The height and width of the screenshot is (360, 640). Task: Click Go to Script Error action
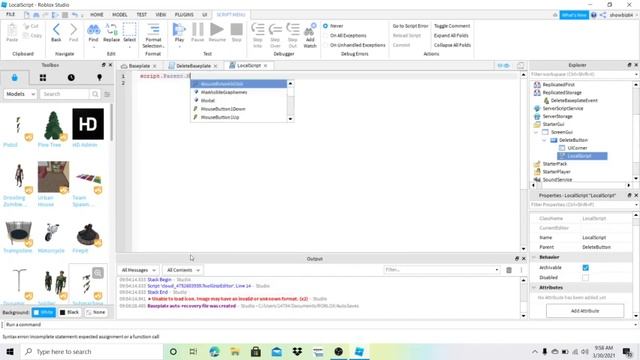tap(410, 26)
